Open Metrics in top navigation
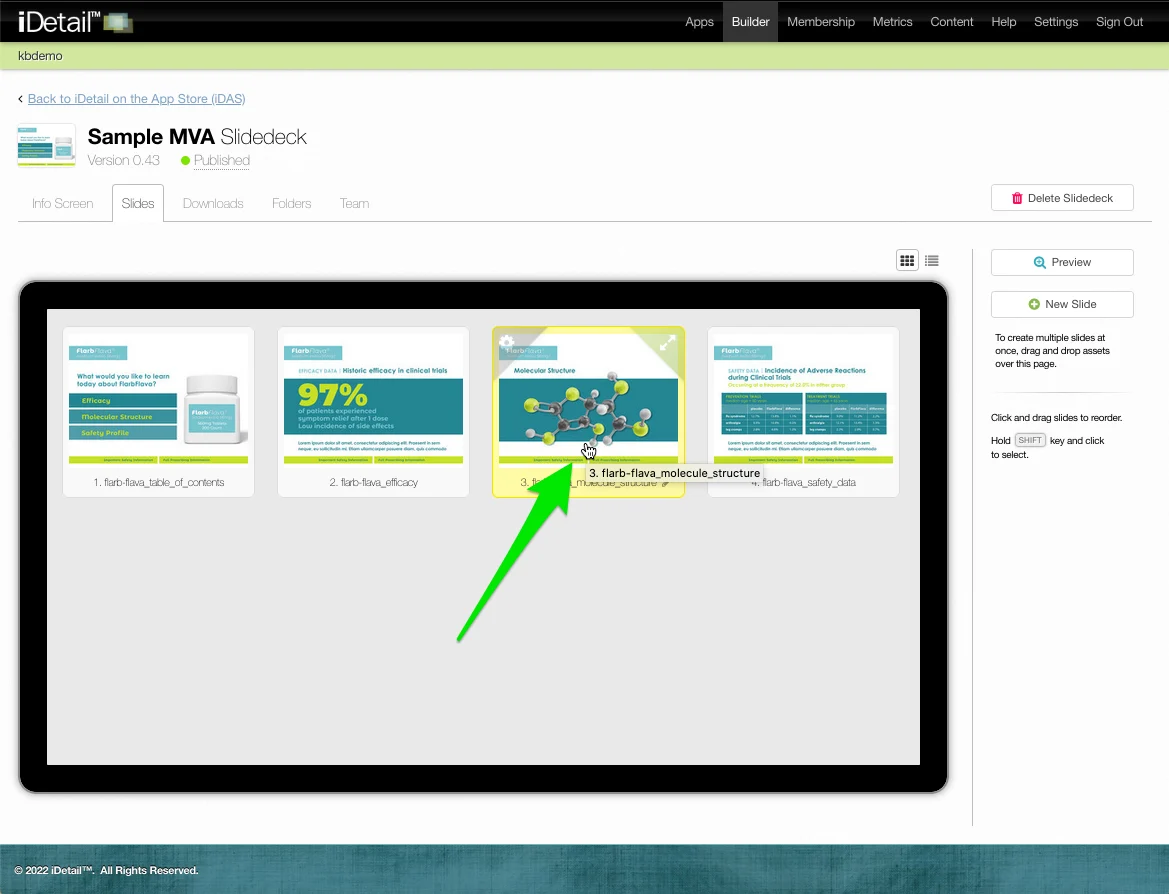This screenshot has height=894, width=1169. tap(892, 22)
